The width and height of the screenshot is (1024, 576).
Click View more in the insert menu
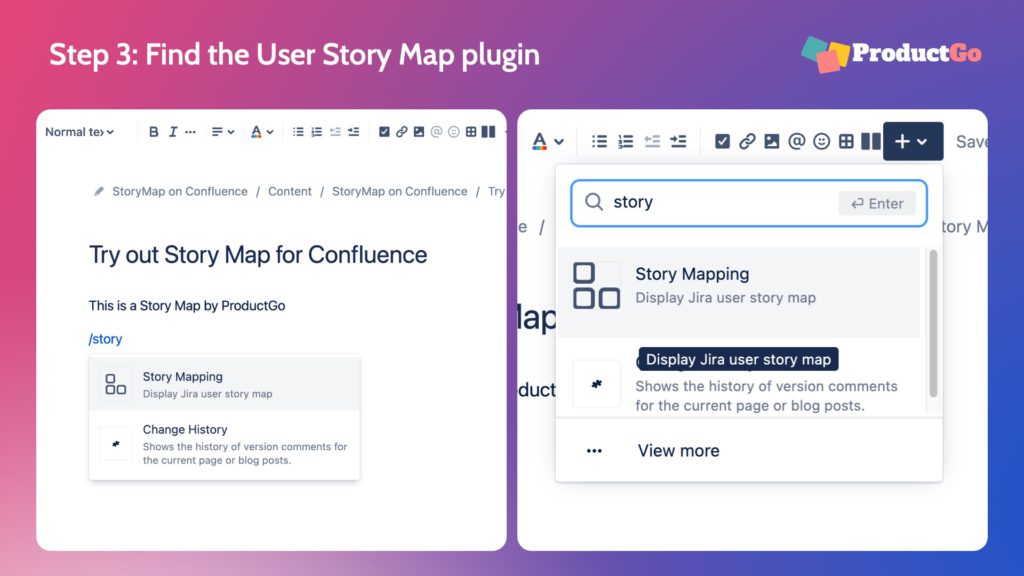click(x=678, y=451)
